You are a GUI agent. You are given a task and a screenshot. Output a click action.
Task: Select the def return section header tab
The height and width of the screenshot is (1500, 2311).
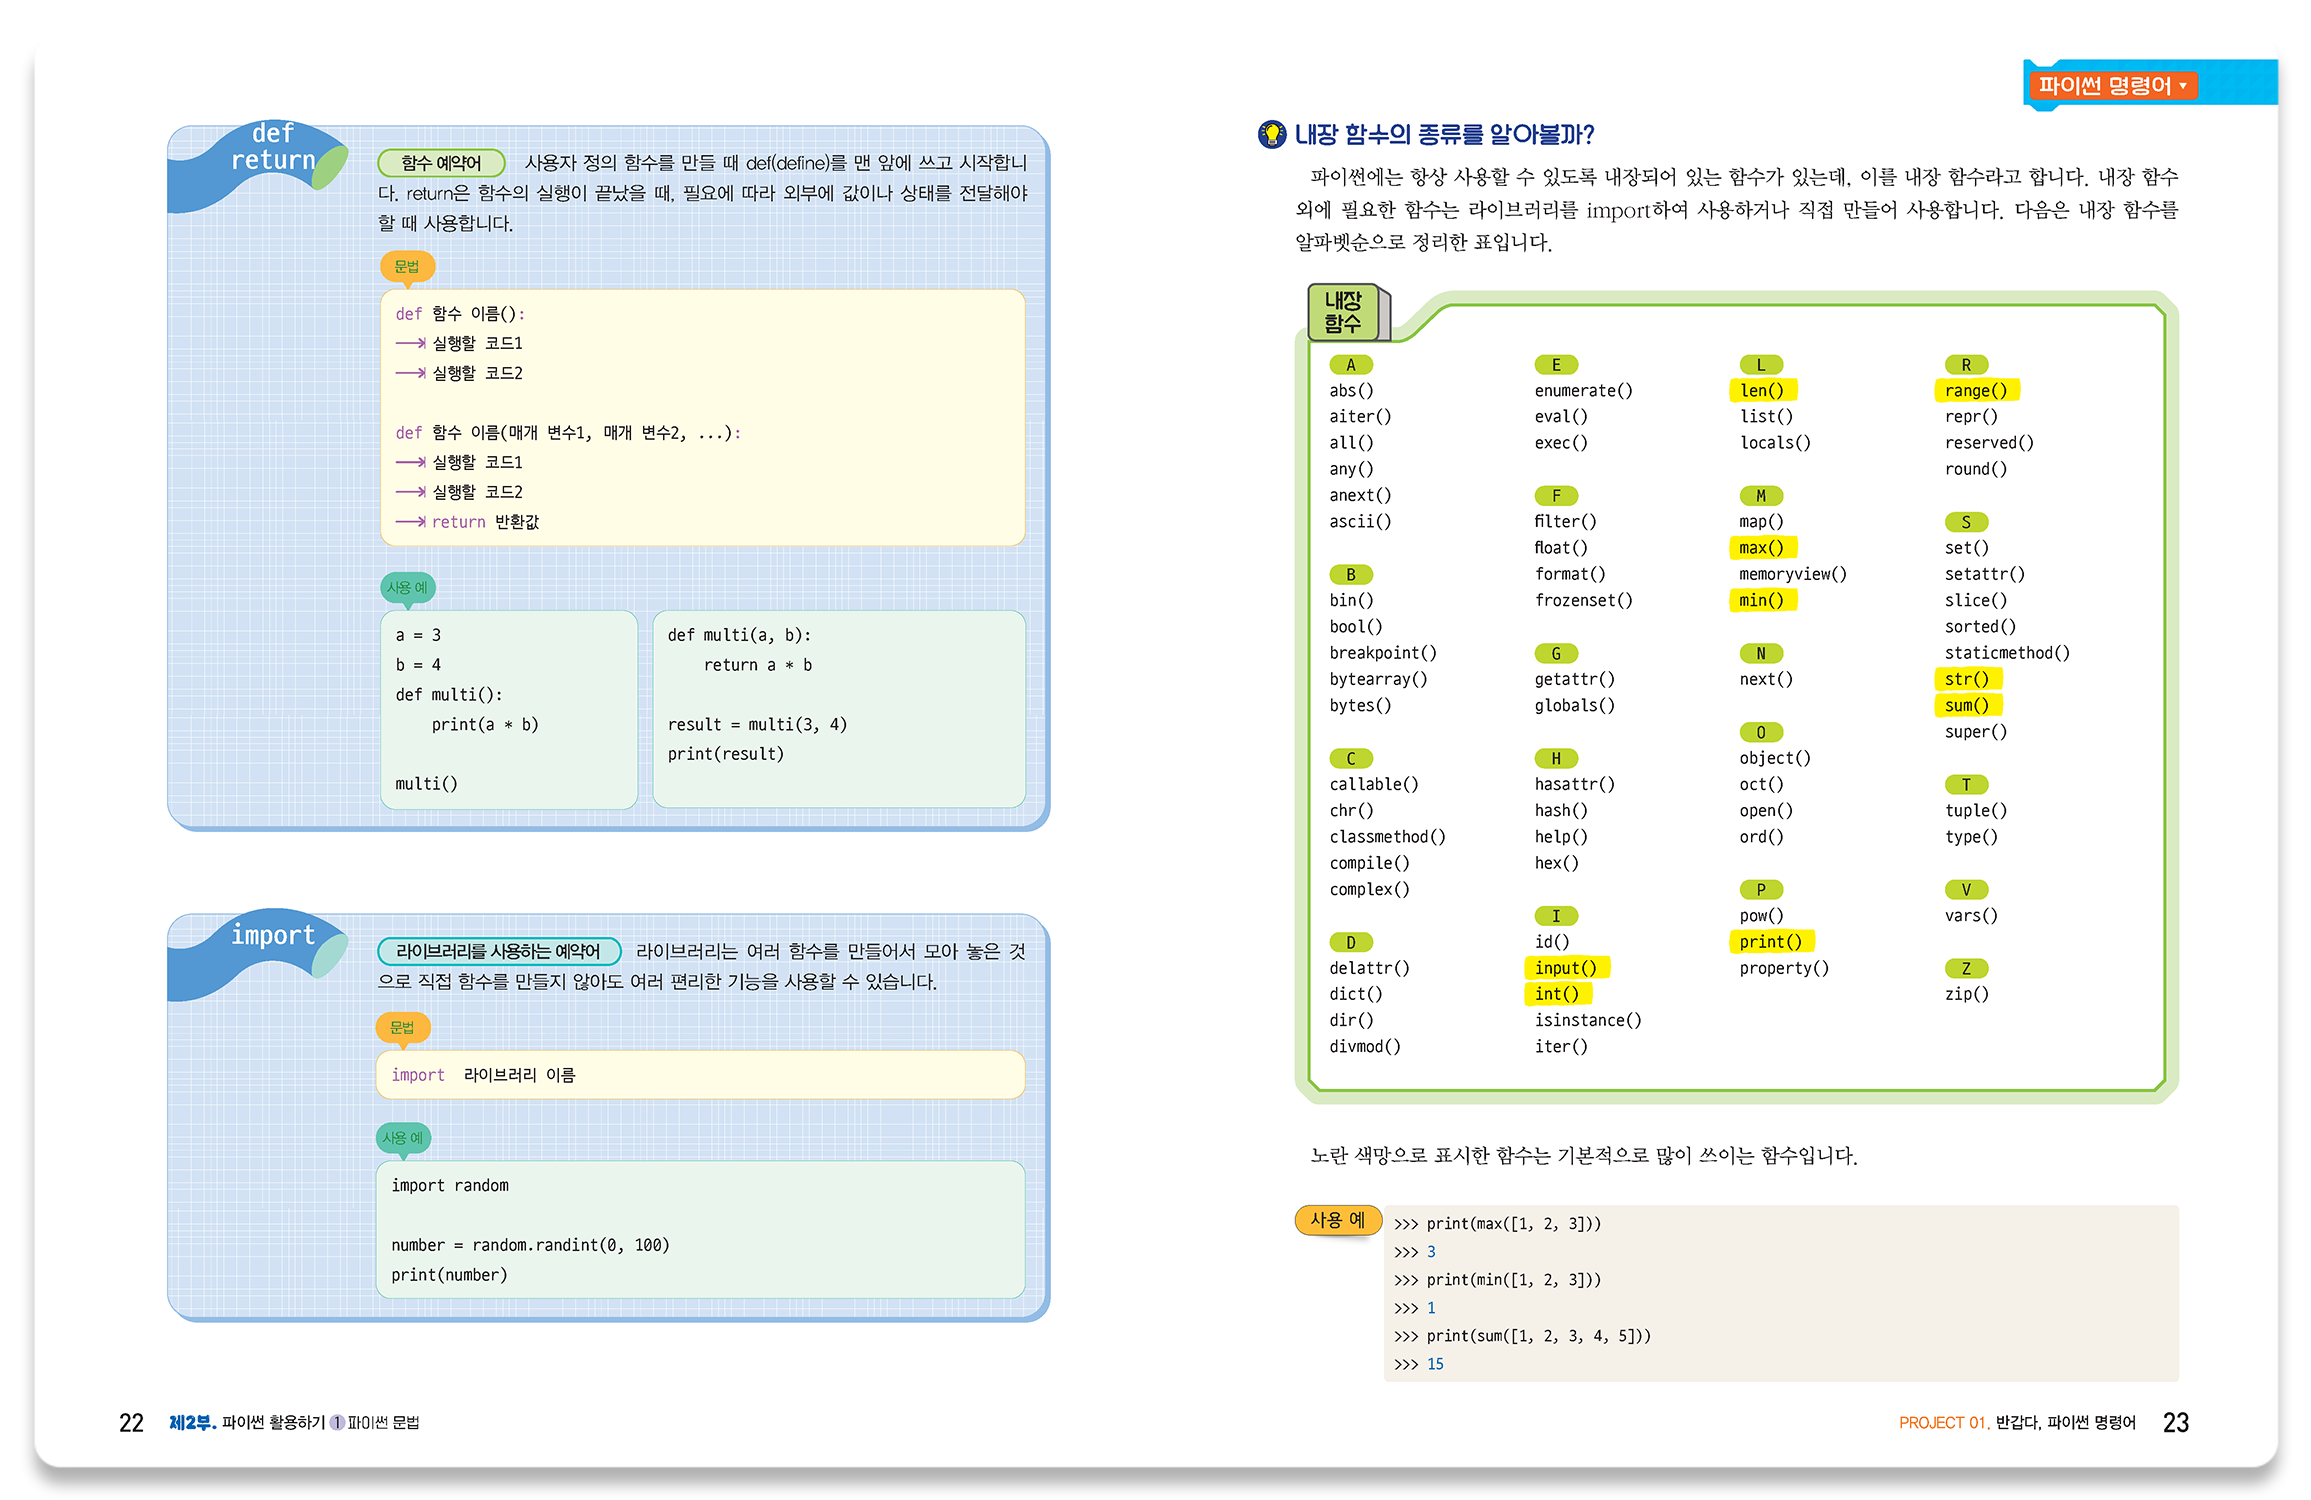(272, 148)
